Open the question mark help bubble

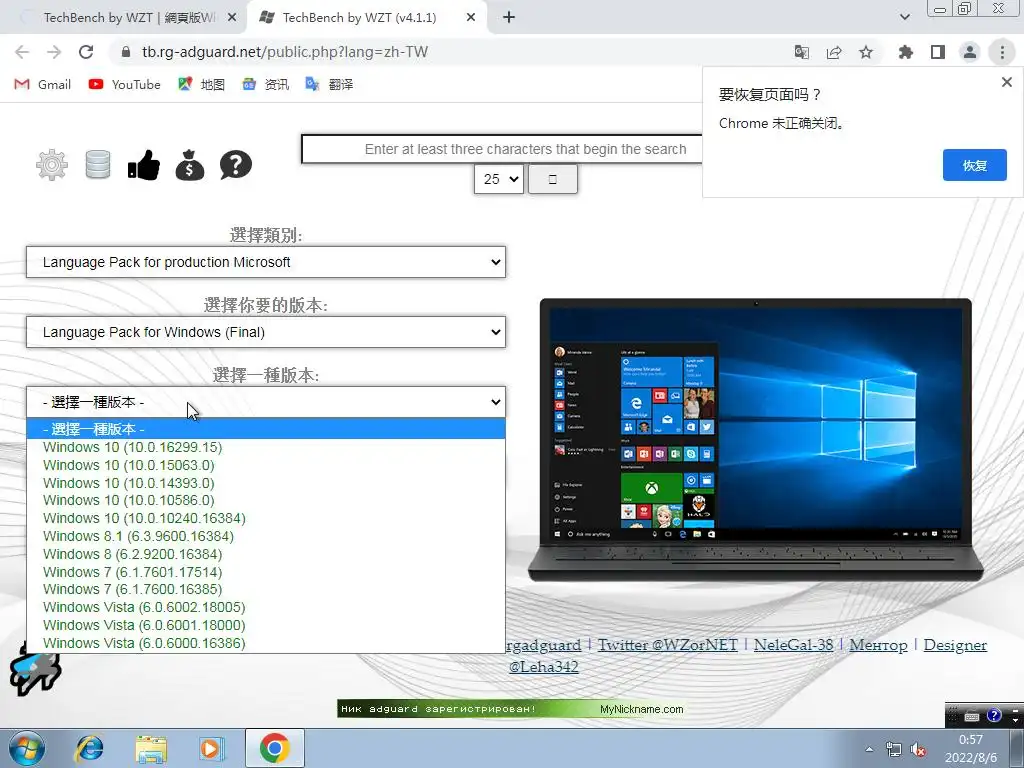[236, 165]
